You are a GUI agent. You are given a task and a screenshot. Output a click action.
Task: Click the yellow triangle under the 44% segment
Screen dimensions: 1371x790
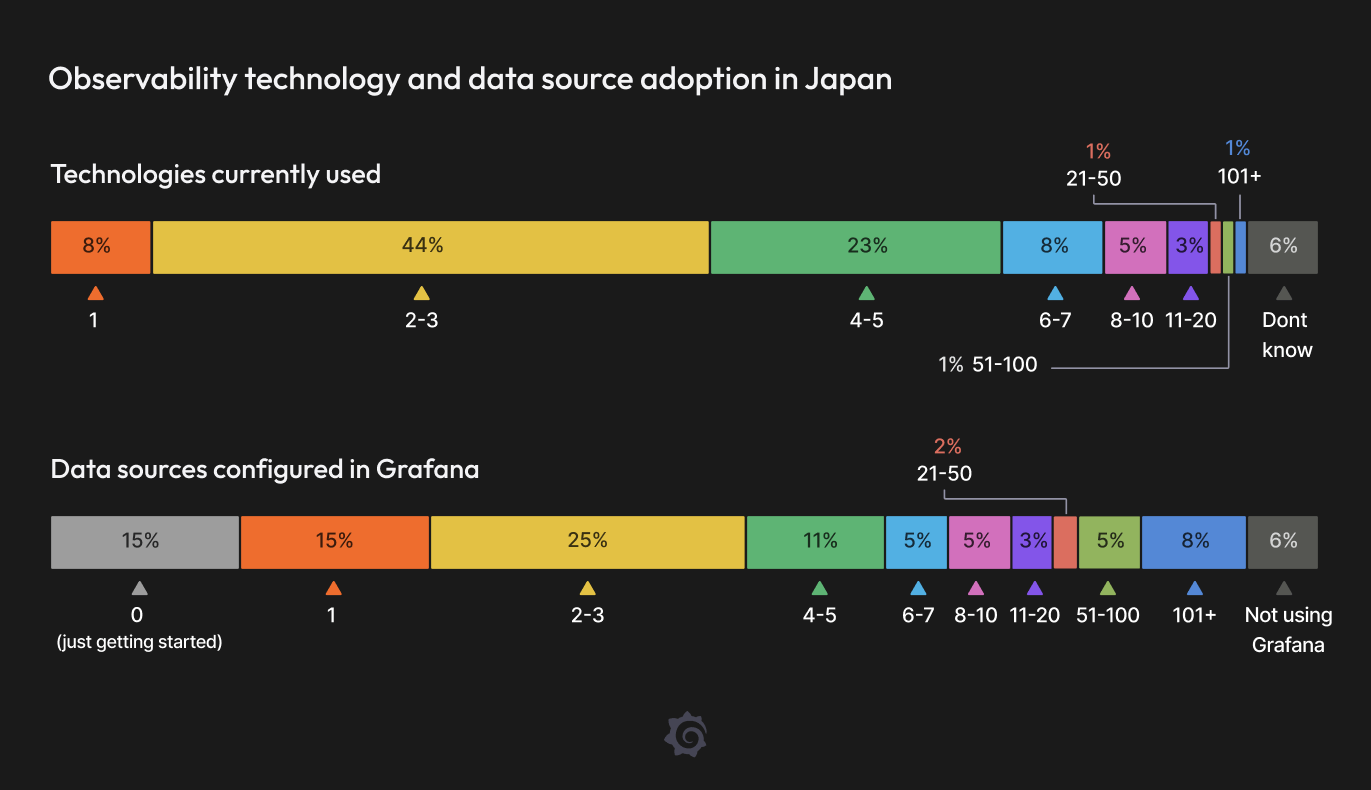point(422,293)
